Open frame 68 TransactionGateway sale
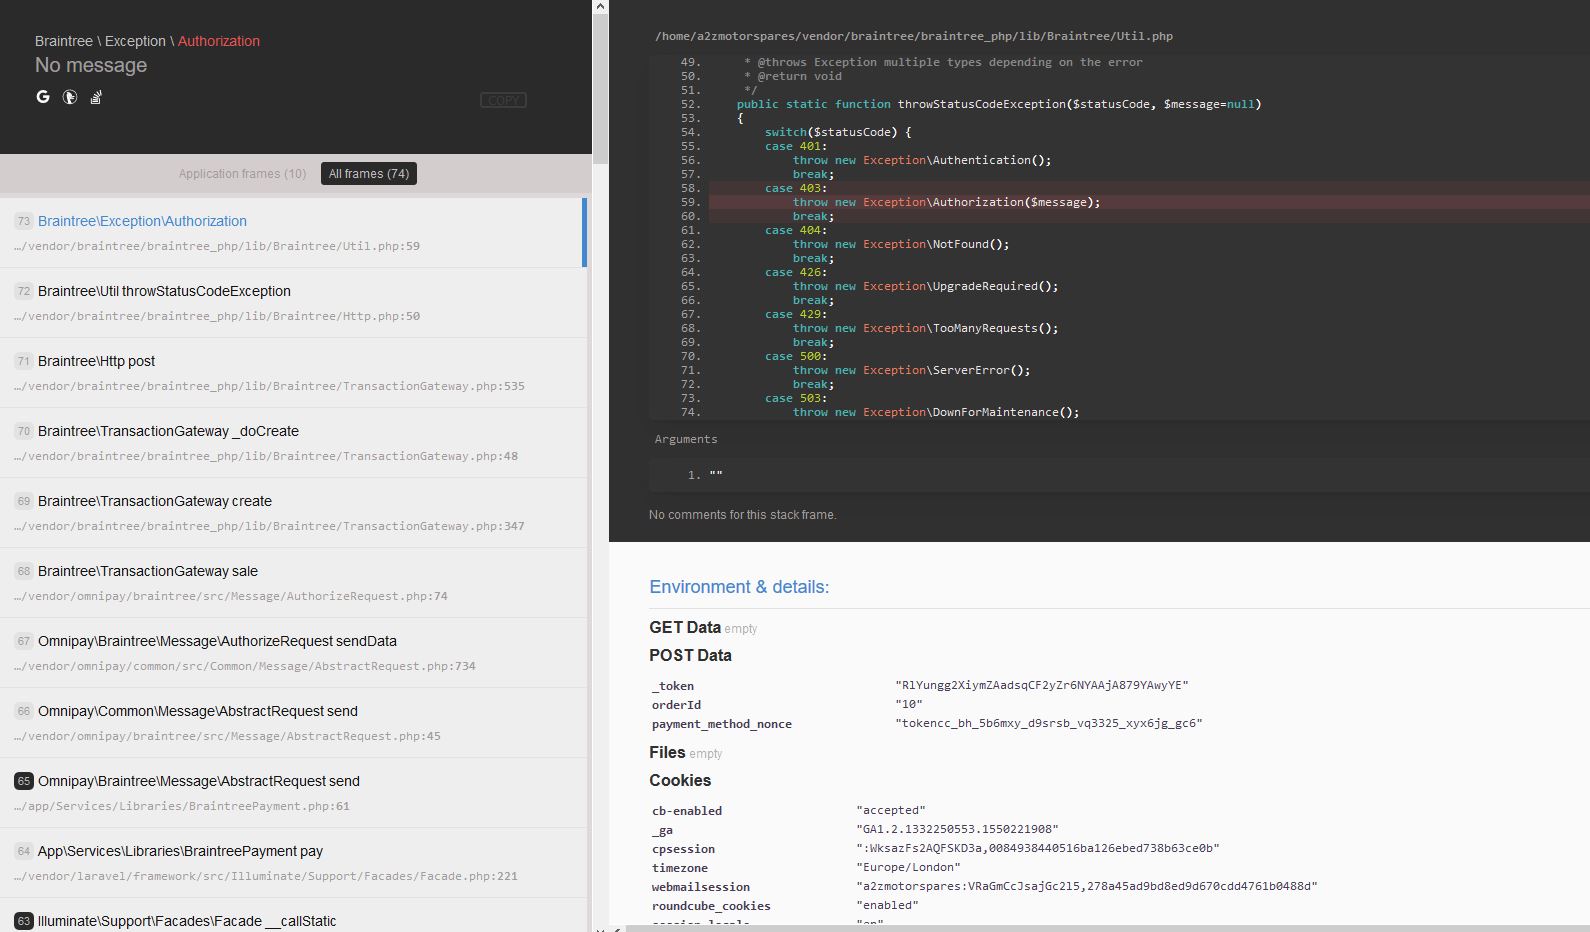The height and width of the screenshot is (932, 1590). pyautogui.click(x=293, y=583)
